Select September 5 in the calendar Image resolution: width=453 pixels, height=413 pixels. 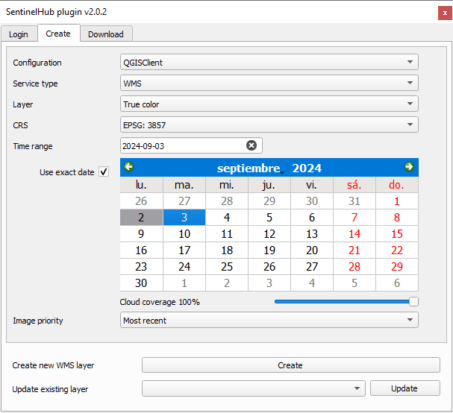click(x=269, y=217)
